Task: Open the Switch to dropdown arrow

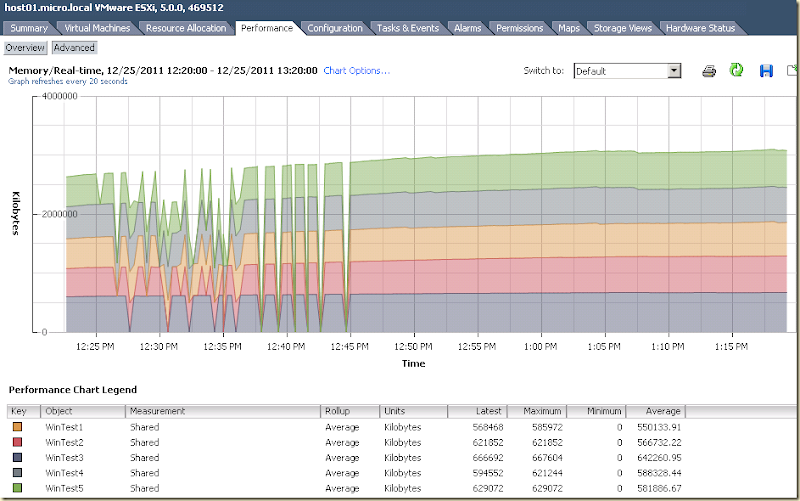Action: pyautogui.click(x=674, y=71)
